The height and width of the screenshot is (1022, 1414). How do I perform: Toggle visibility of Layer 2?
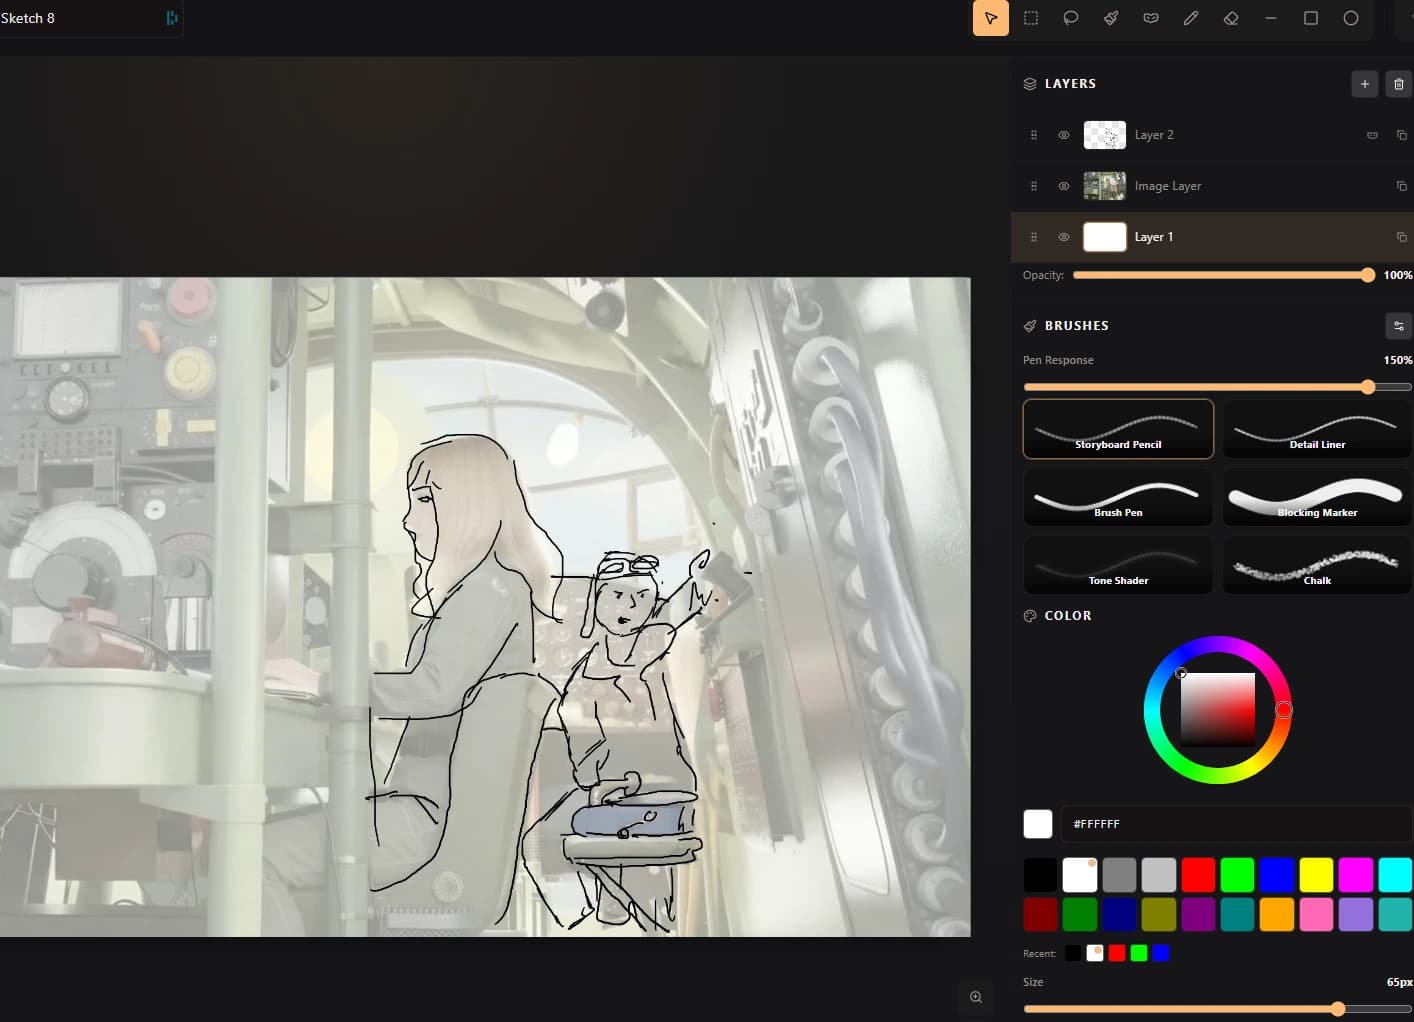click(x=1063, y=135)
